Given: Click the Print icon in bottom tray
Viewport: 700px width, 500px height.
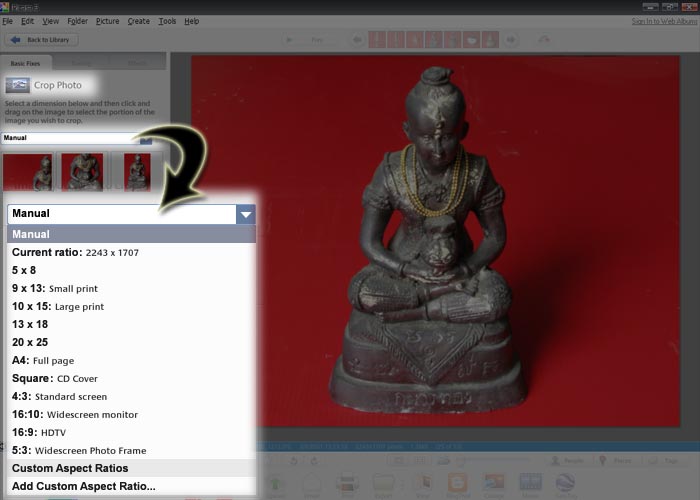Looking at the screenshot, I should click(348, 485).
